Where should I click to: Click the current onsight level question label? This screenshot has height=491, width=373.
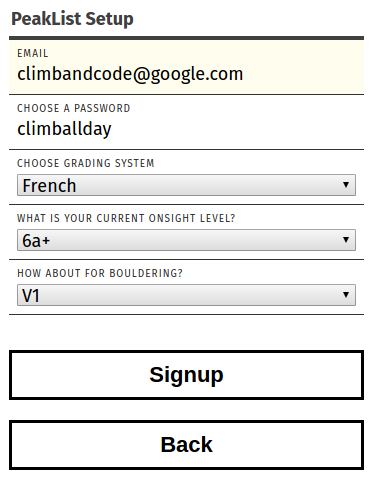126,218
